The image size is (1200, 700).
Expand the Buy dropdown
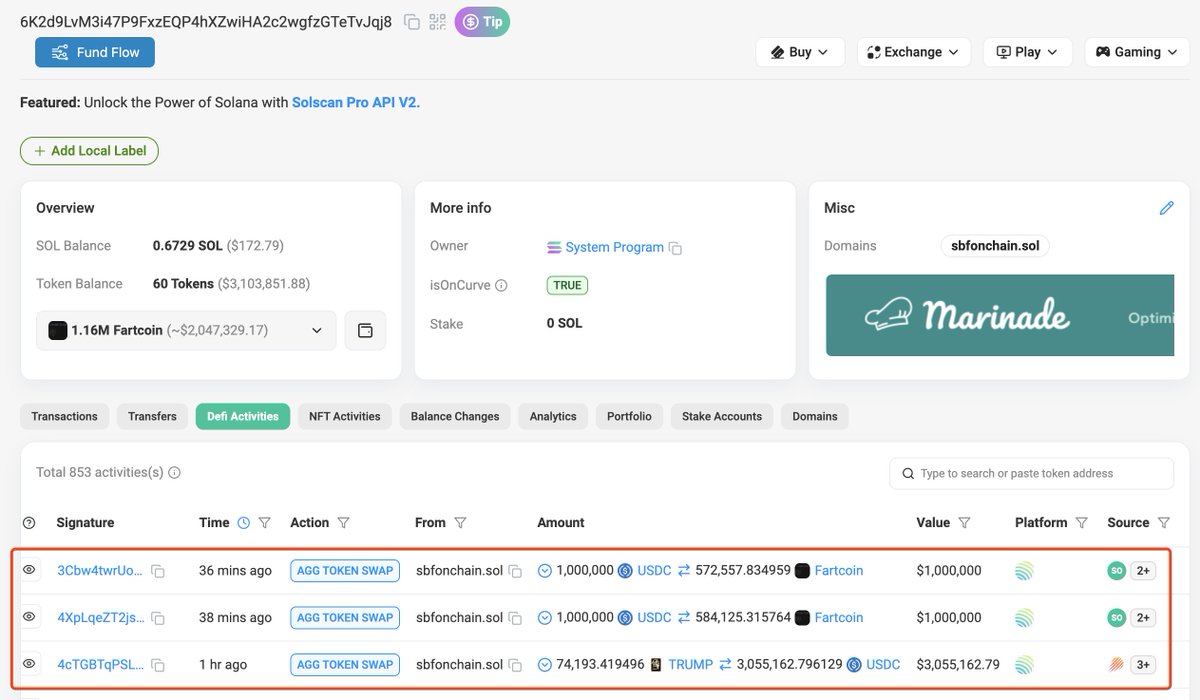[800, 52]
